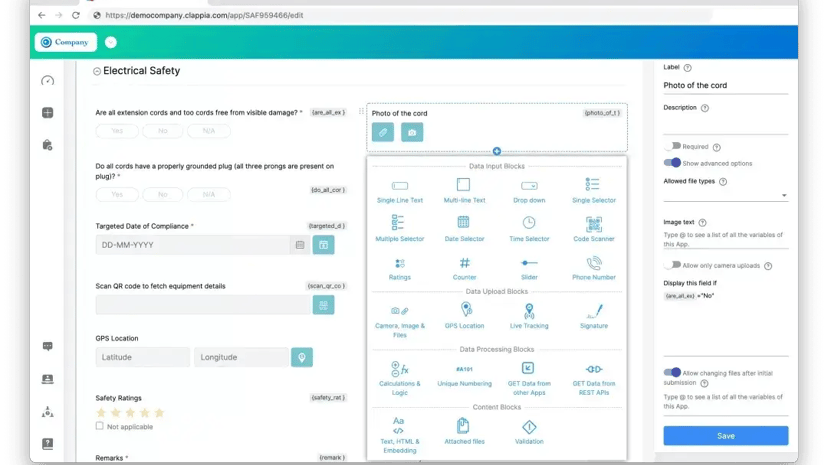Add a Multiple Selector block
The image size is (828, 465).
click(x=400, y=229)
